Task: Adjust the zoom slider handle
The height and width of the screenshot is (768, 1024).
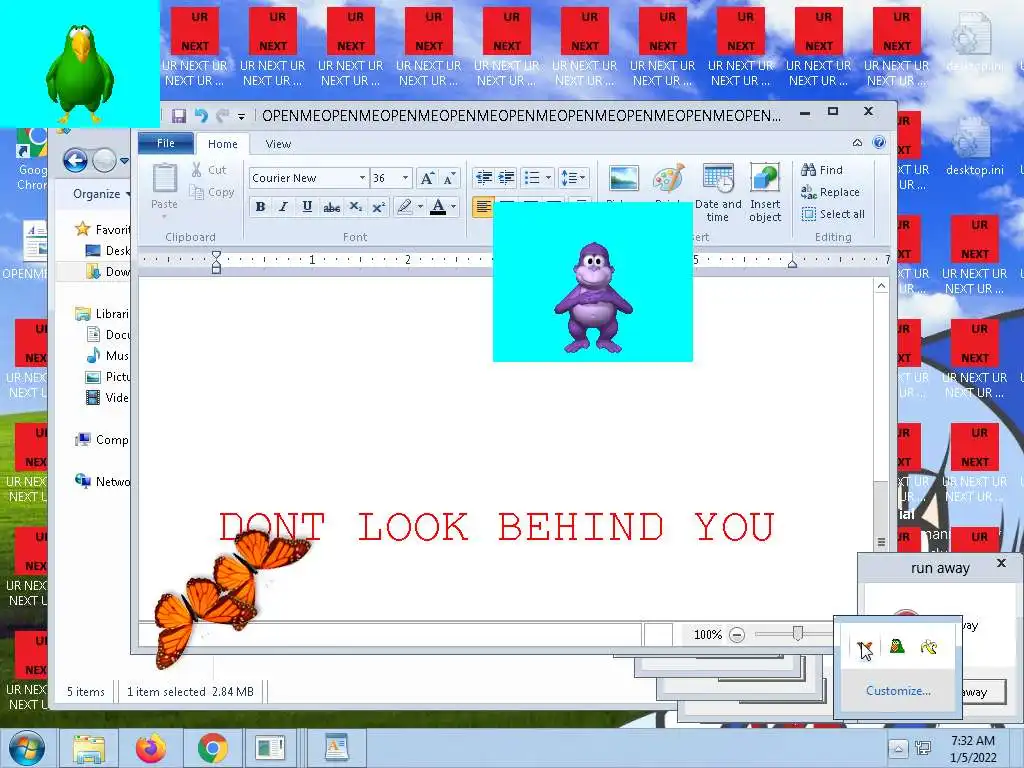Action: [797, 633]
